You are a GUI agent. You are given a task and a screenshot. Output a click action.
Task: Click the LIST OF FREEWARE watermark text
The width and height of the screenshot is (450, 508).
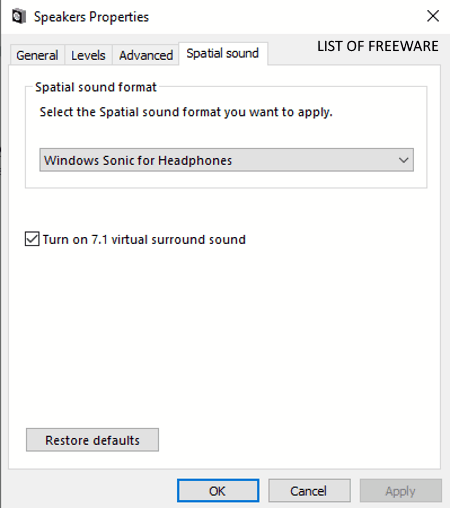pos(377,46)
